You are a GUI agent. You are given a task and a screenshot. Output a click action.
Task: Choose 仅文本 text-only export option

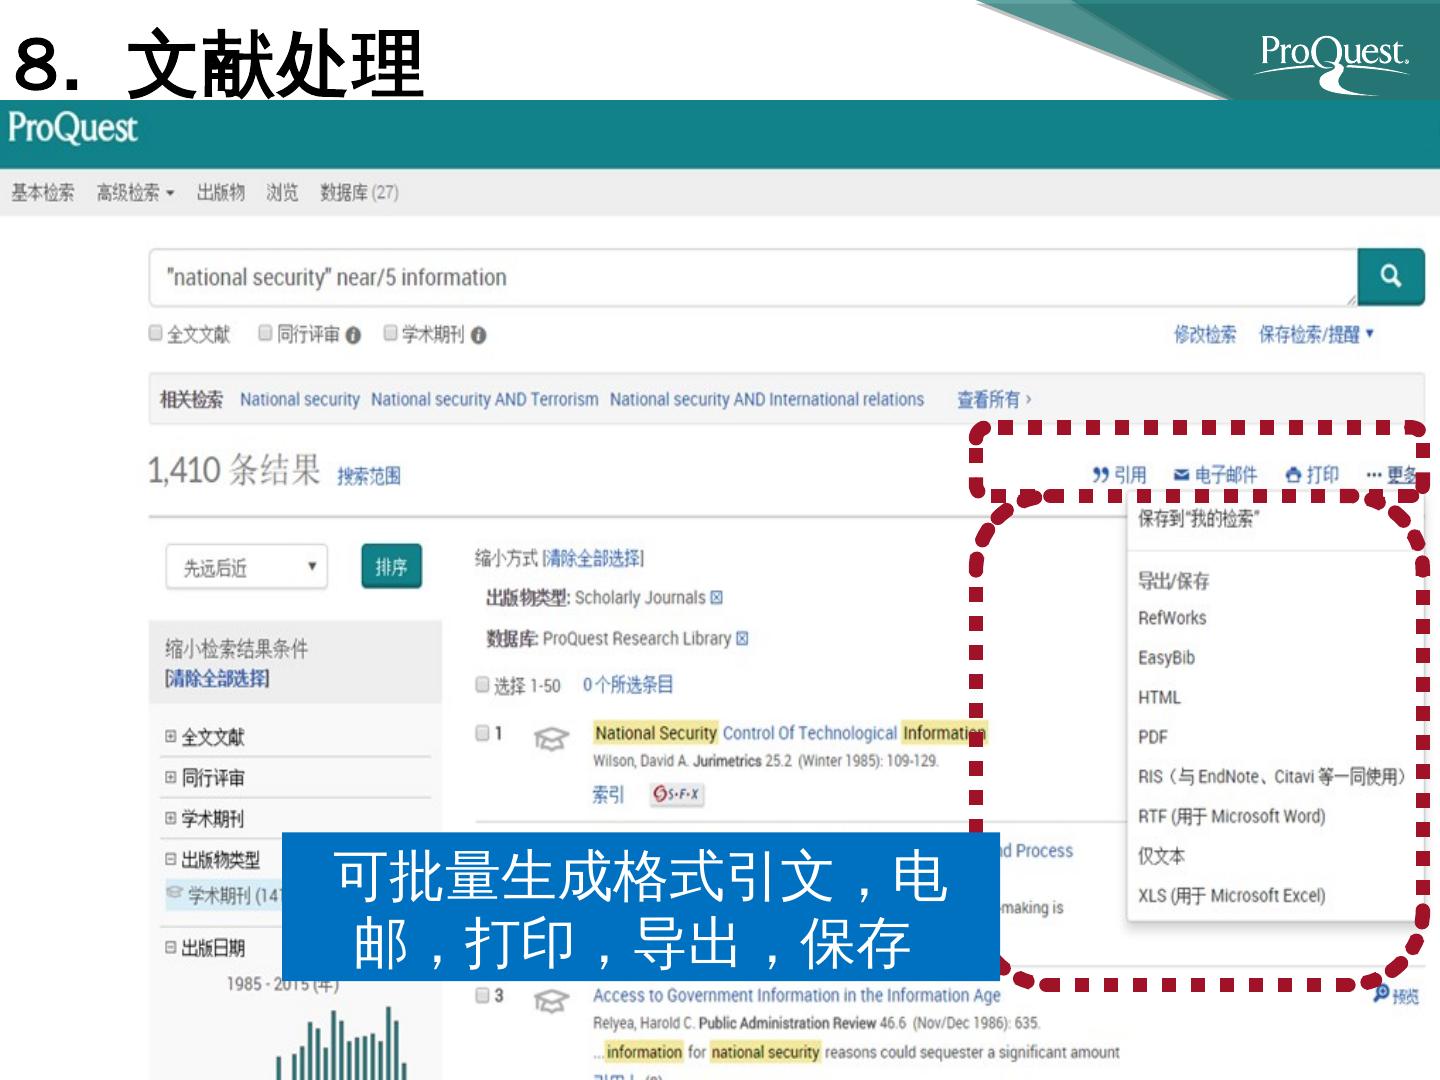(x=1161, y=856)
